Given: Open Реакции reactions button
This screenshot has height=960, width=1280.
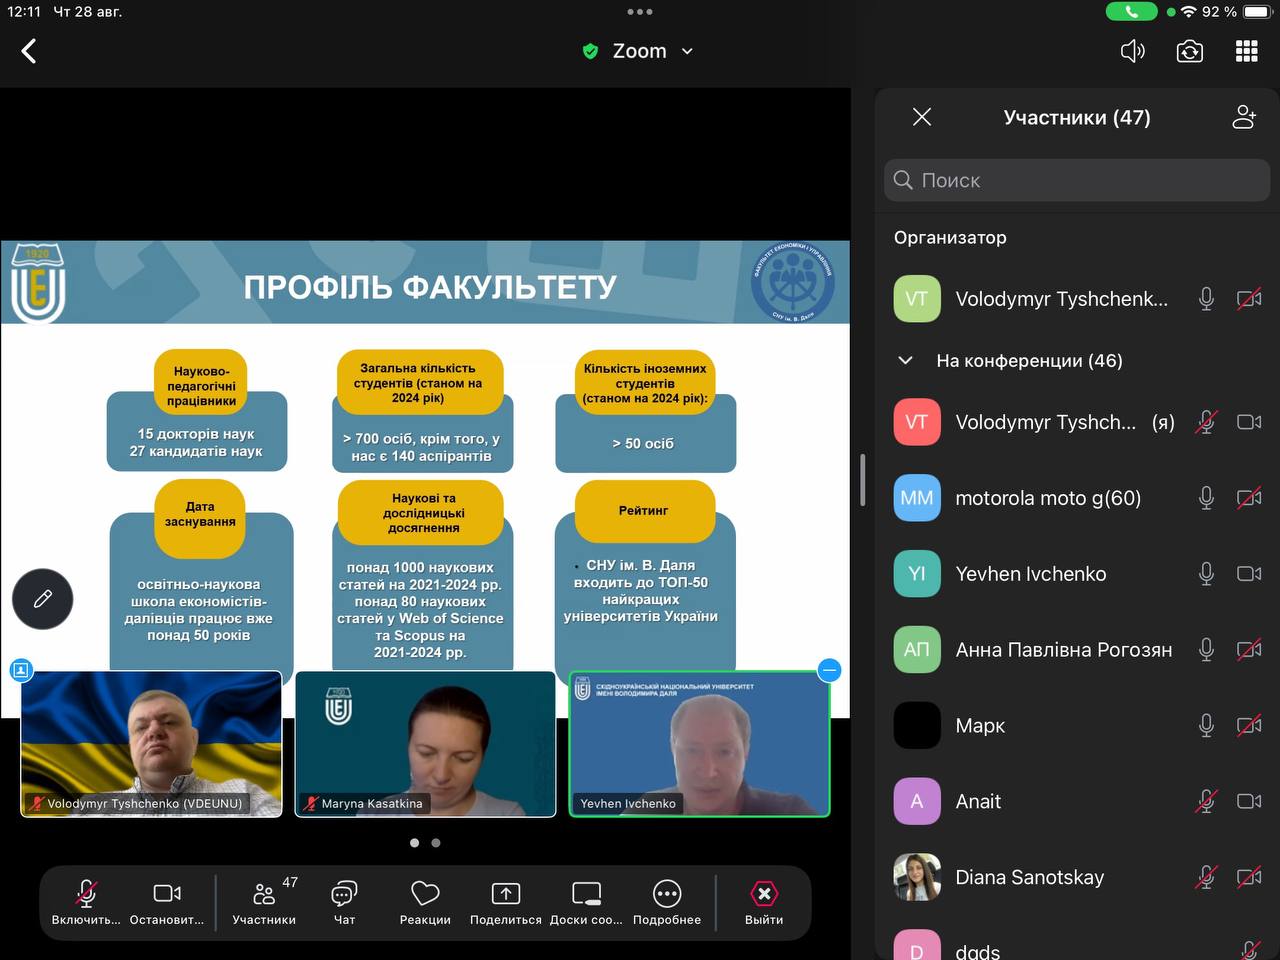Looking at the screenshot, I should [425, 902].
